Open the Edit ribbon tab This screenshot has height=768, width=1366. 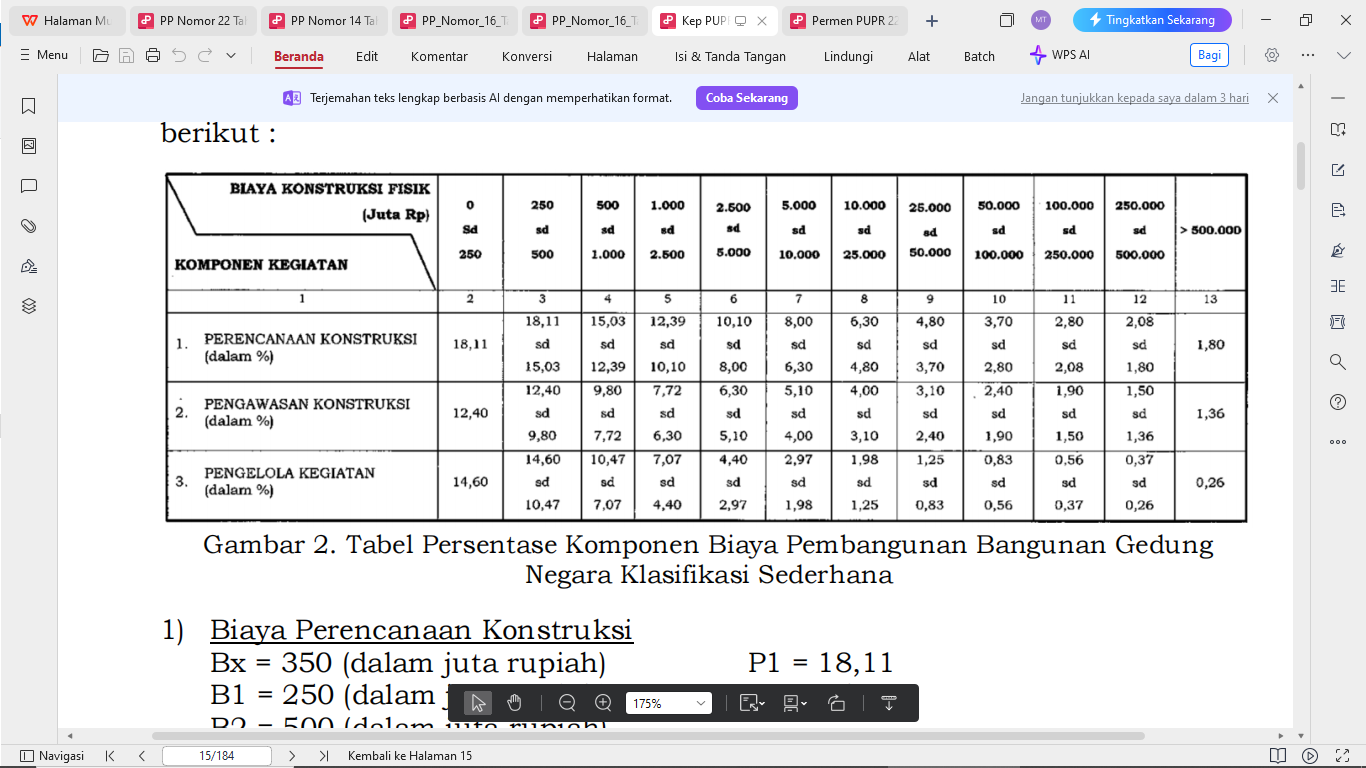(x=367, y=57)
